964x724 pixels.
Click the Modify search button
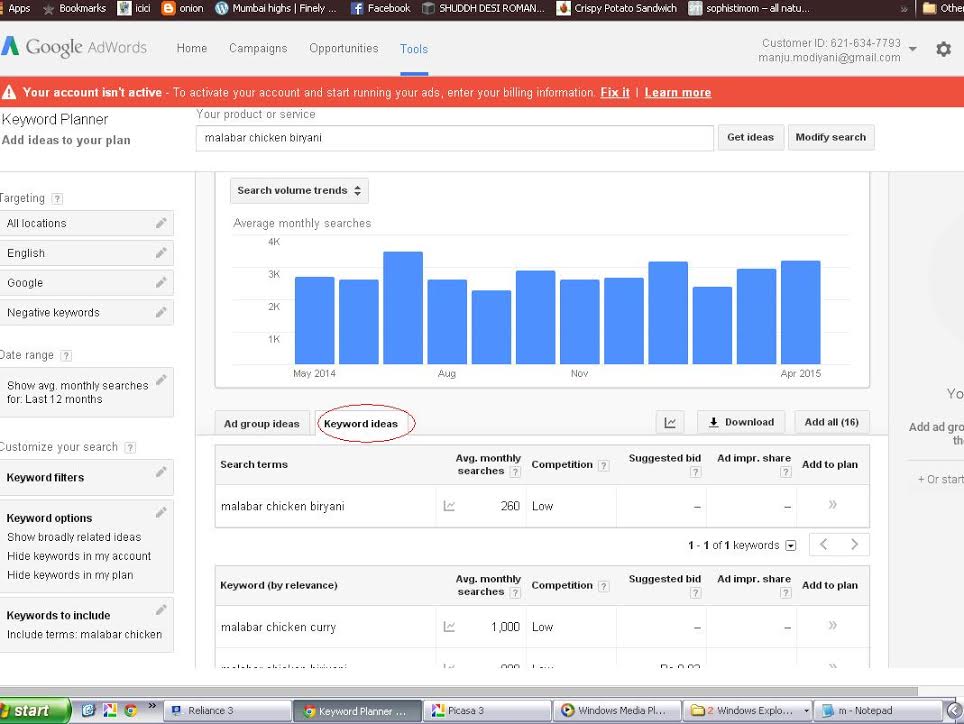pos(831,137)
